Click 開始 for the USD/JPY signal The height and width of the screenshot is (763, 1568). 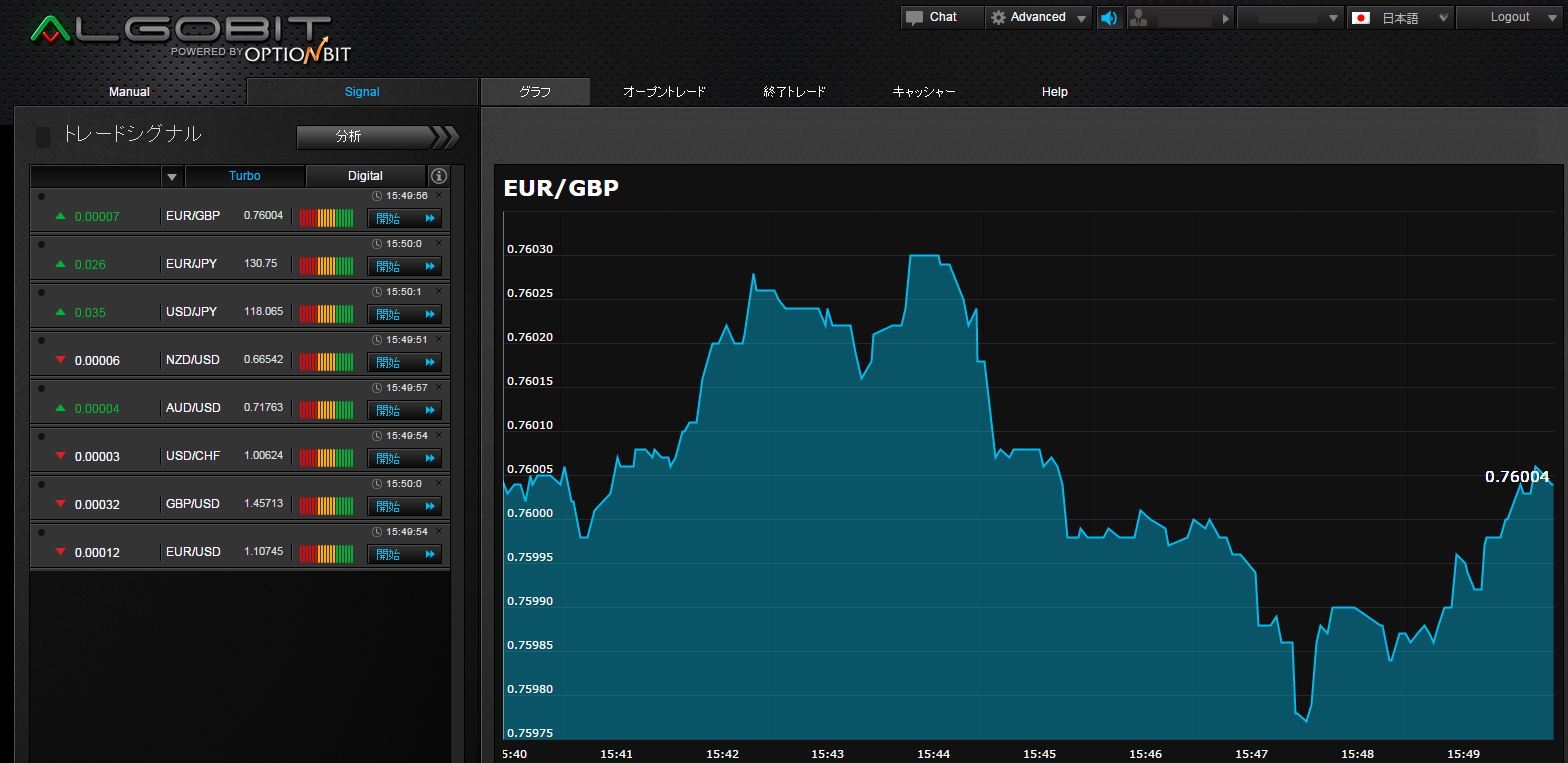(404, 314)
